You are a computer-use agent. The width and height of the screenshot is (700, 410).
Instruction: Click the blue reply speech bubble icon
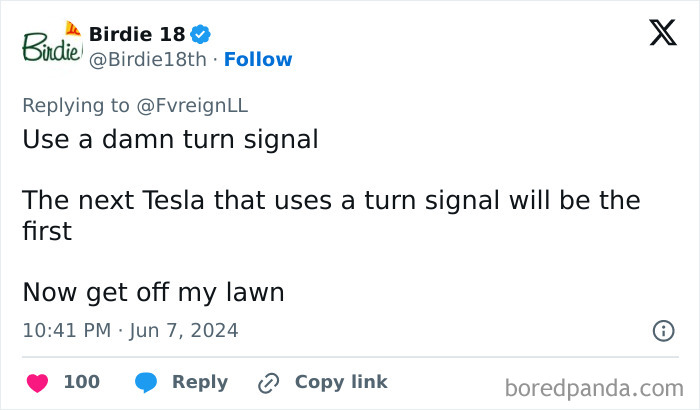click(x=146, y=382)
